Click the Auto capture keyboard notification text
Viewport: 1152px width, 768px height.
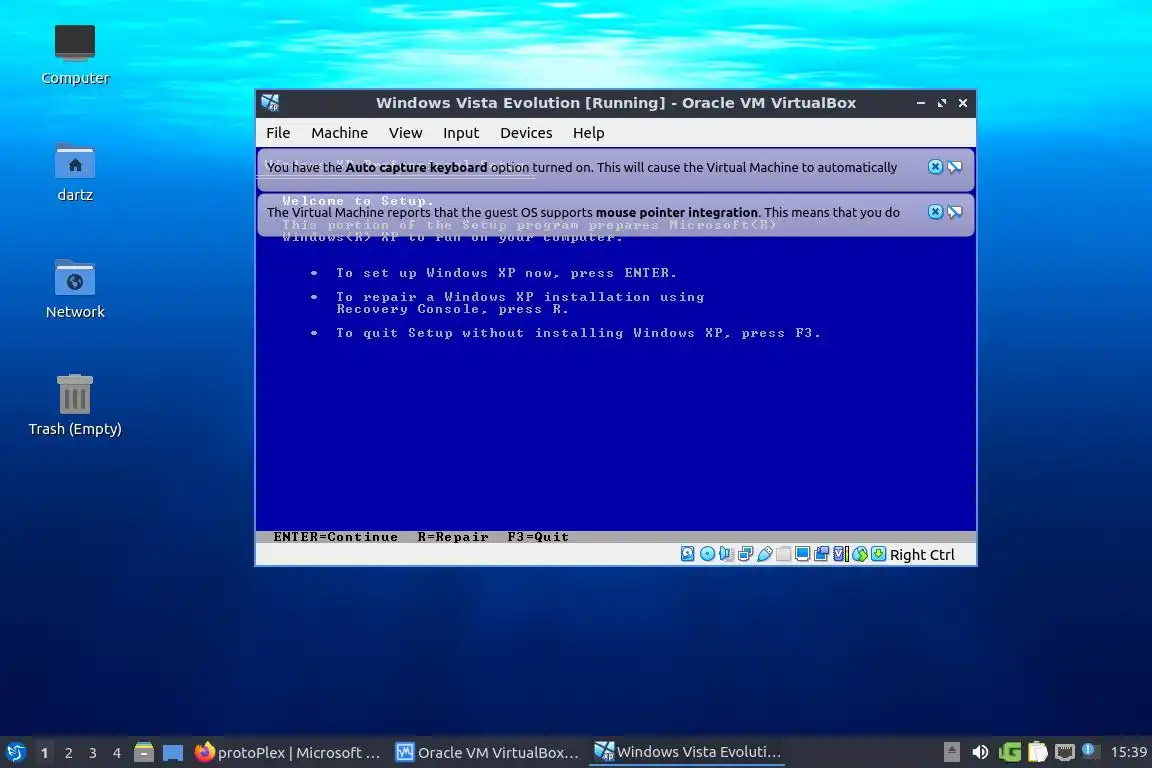pos(582,168)
